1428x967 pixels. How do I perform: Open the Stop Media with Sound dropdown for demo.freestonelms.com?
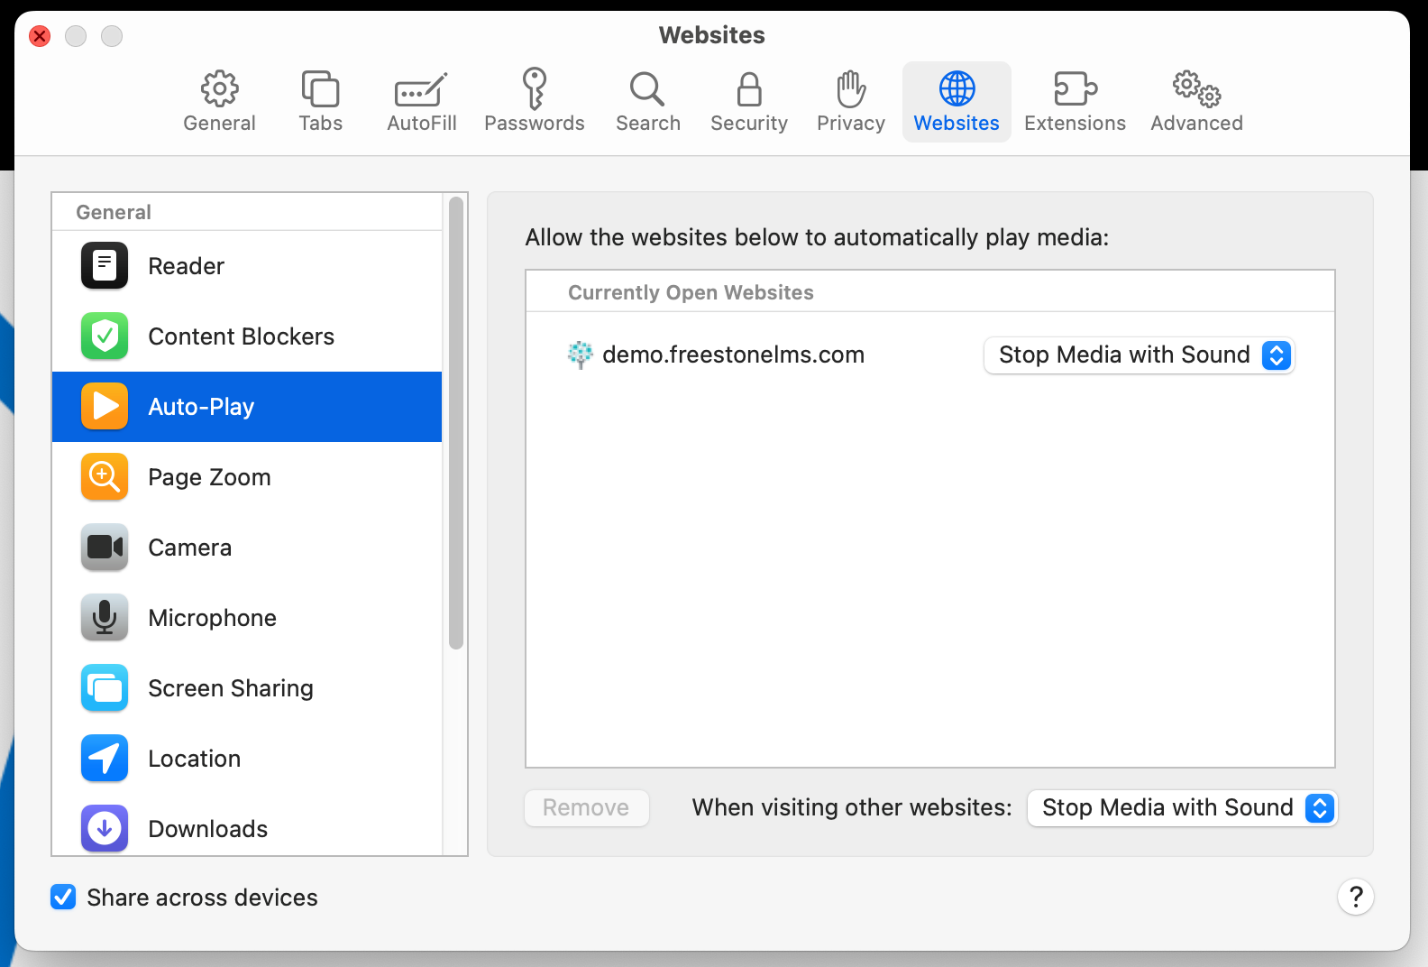[x=1138, y=355]
